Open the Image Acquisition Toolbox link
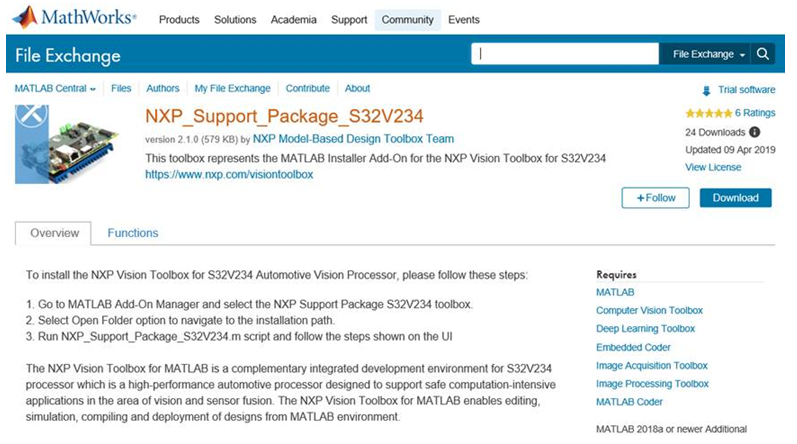 tap(652, 366)
